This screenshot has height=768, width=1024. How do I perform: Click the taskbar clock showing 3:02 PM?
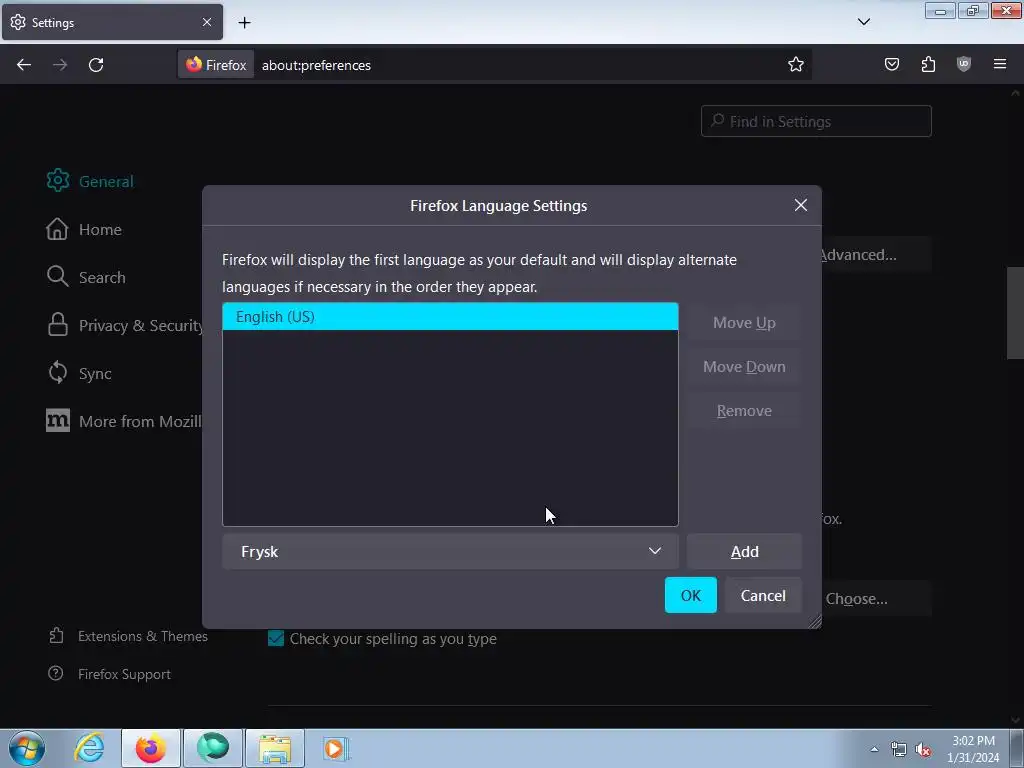pos(973,749)
